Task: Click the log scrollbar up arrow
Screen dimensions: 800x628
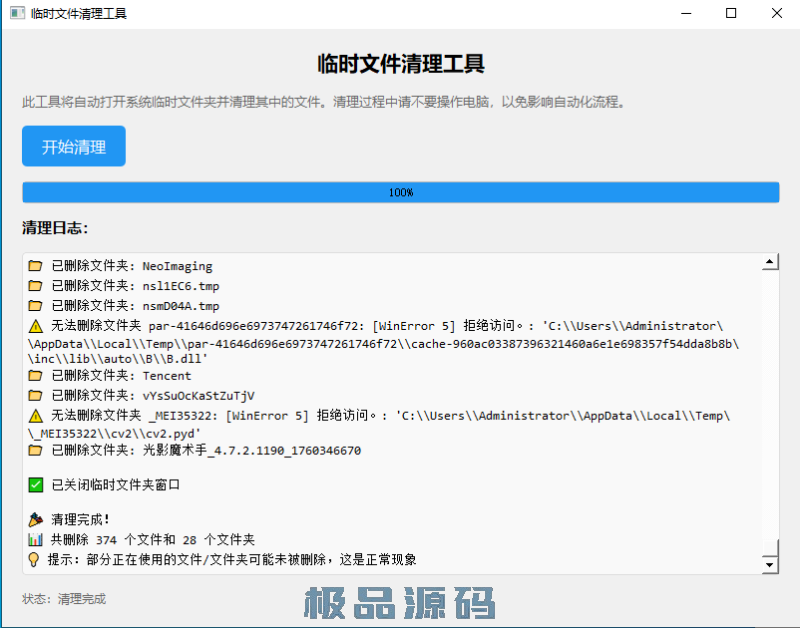Action: pyautogui.click(x=770, y=263)
